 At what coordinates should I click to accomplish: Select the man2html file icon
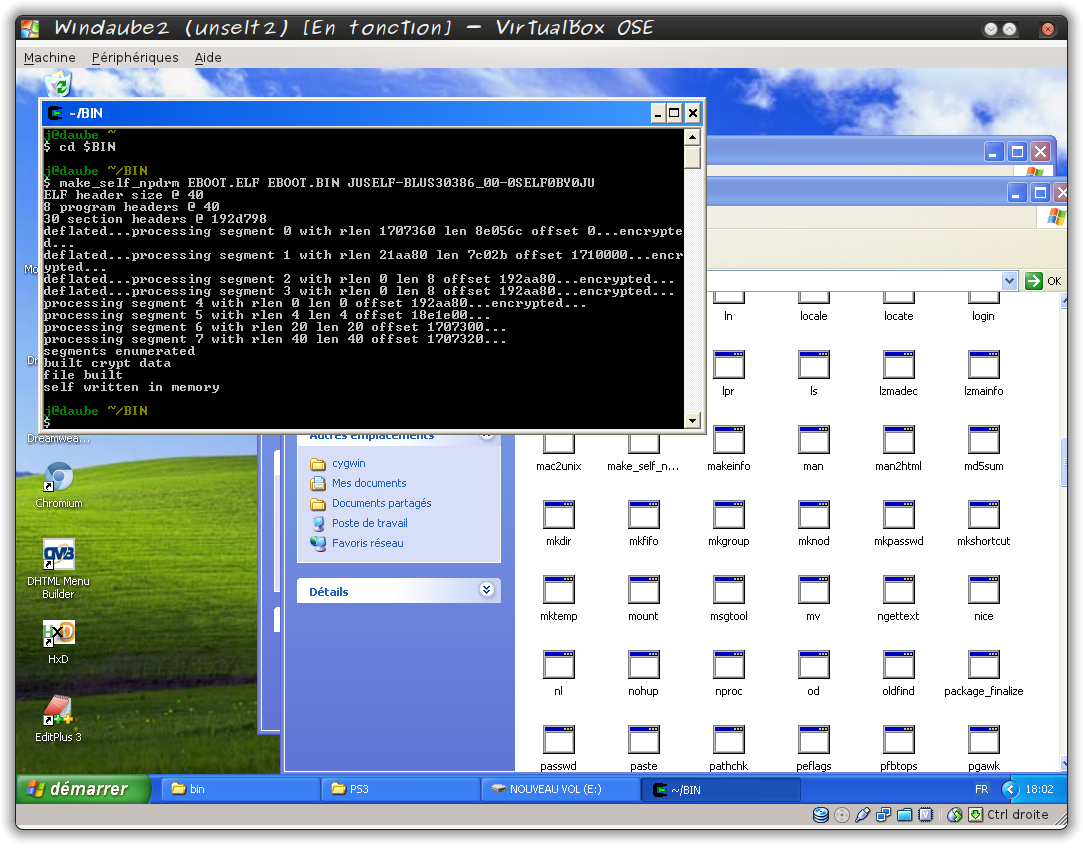pyautogui.click(x=899, y=440)
